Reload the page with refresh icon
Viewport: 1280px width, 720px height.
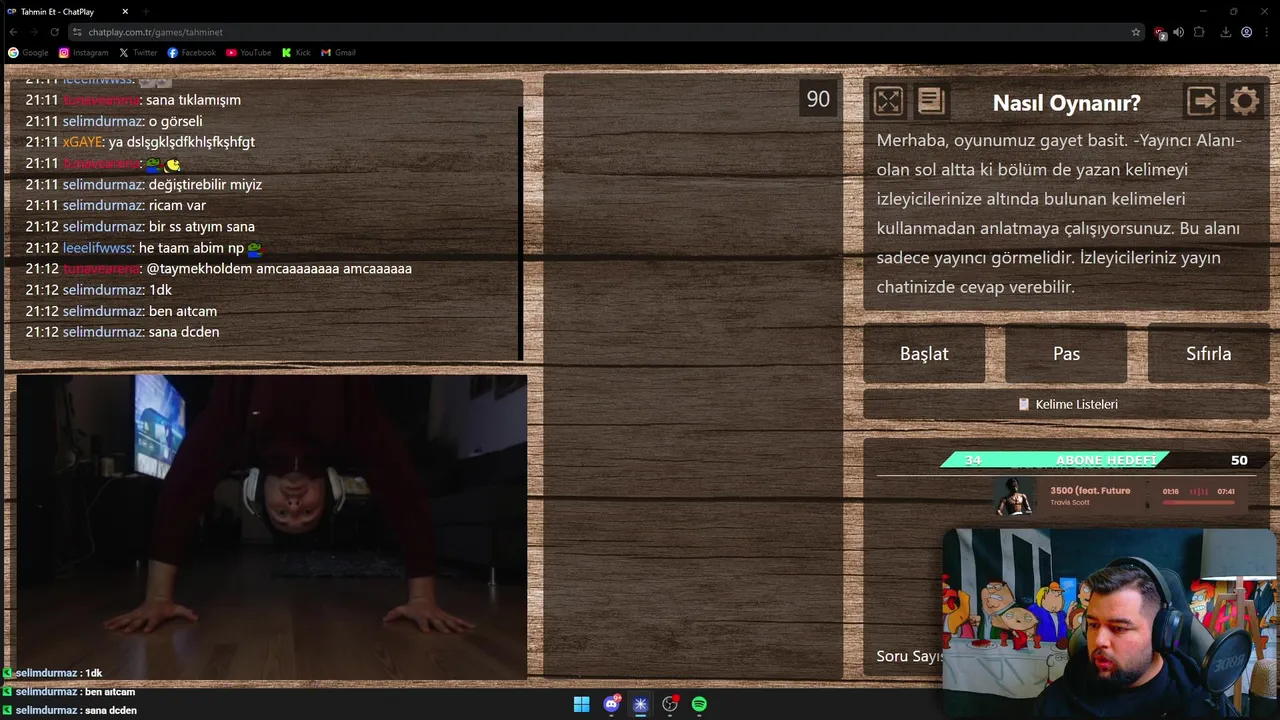pos(54,32)
